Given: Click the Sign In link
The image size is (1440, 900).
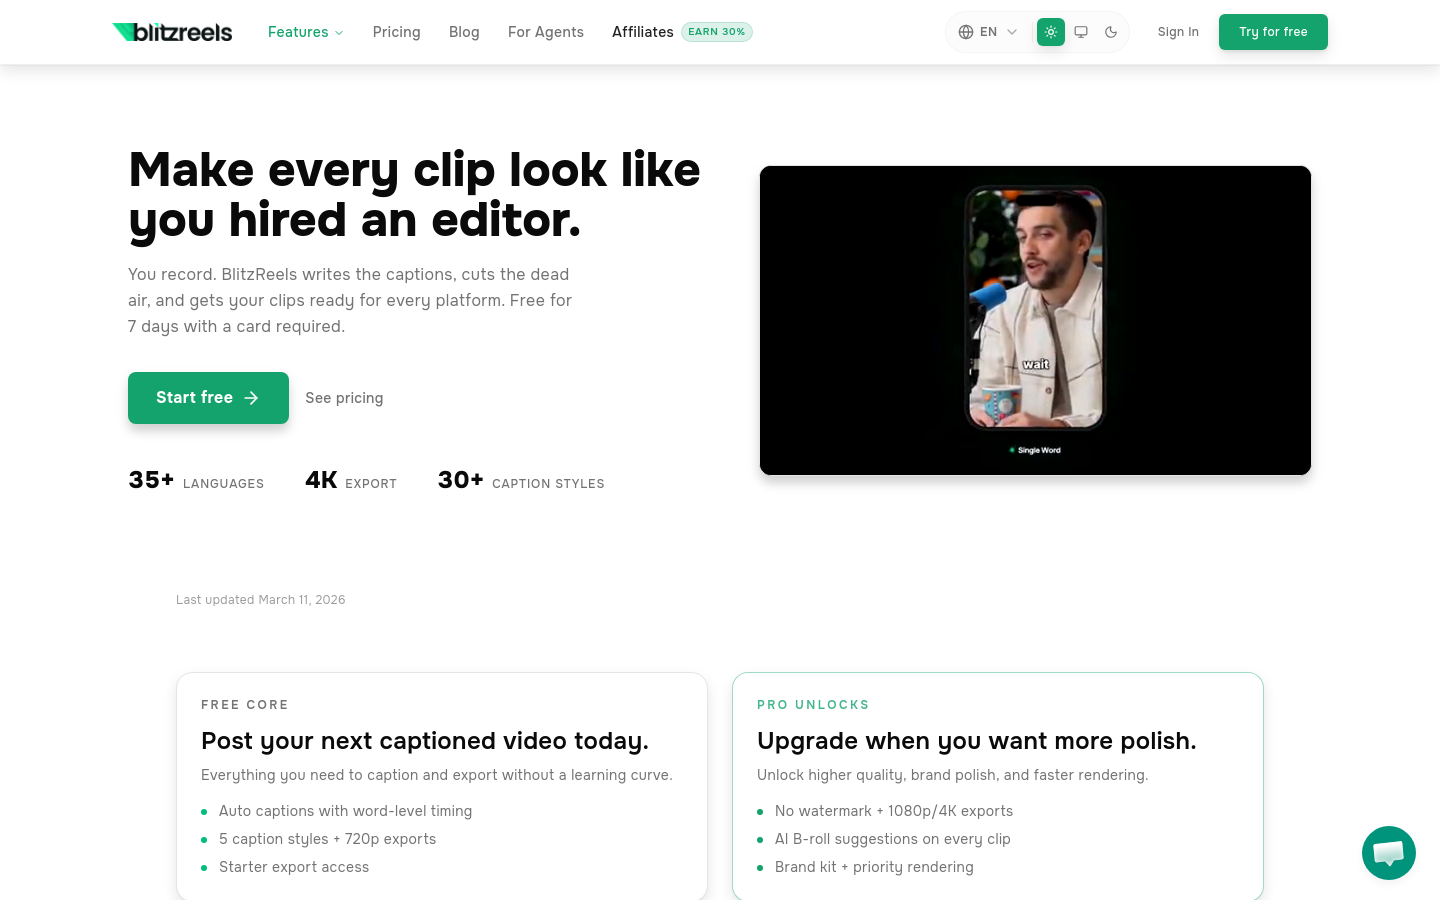Looking at the screenshot, I should pos(1178,32).
